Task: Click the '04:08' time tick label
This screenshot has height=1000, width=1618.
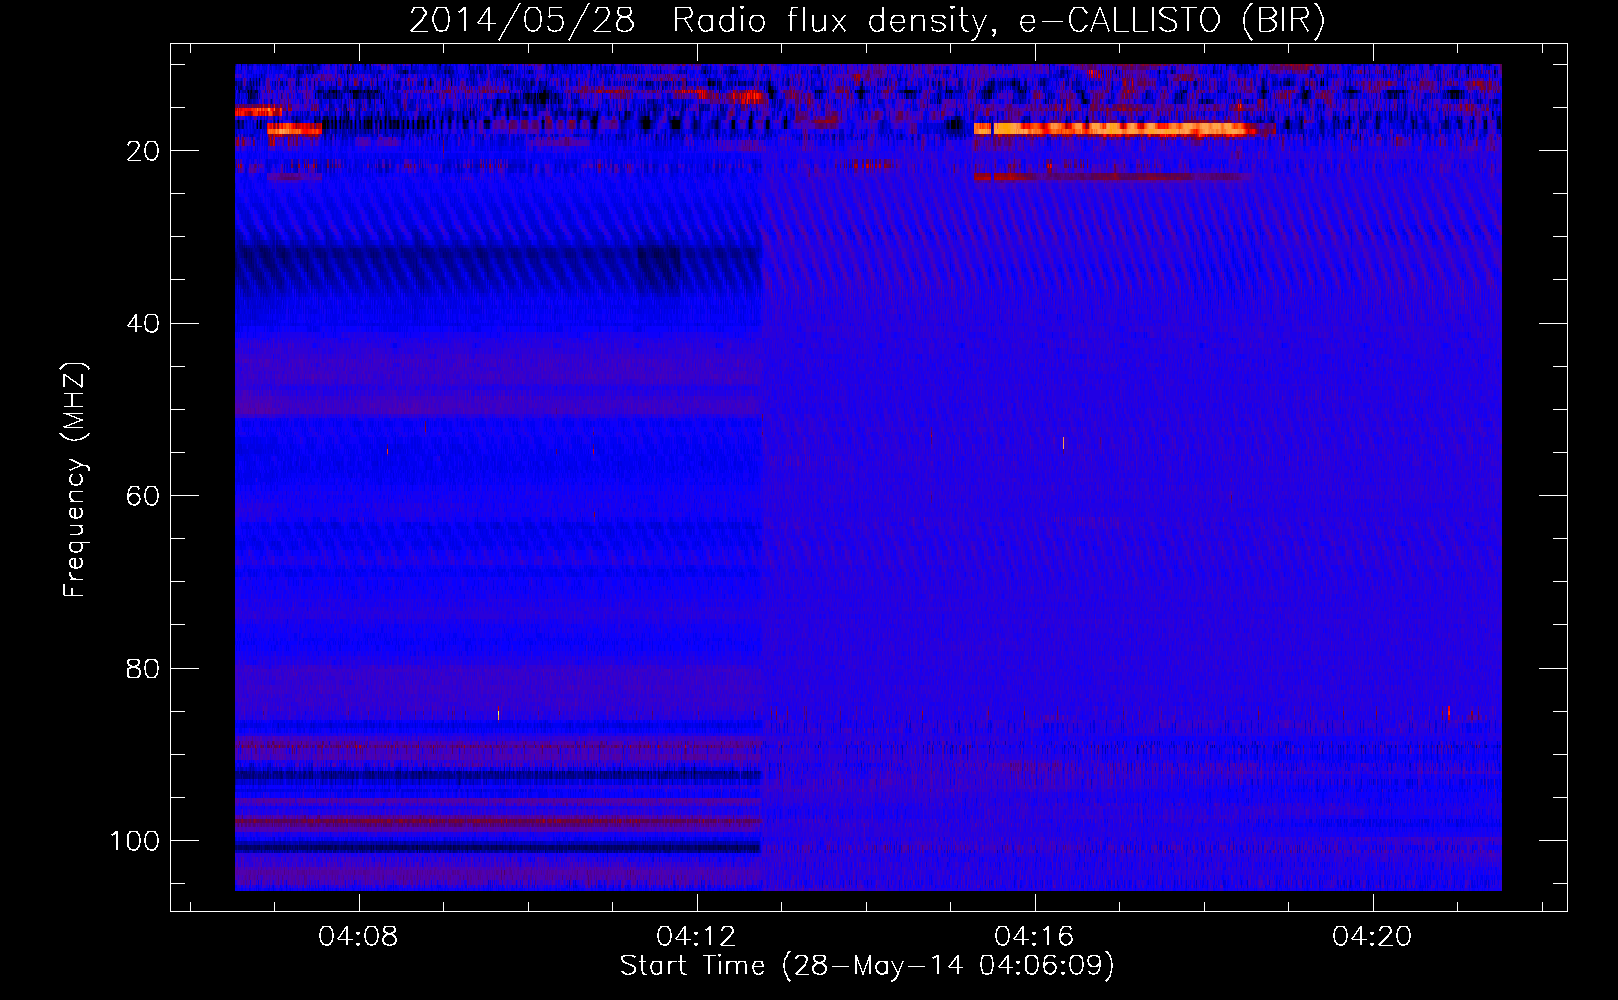Action: (x=358, y=937)
